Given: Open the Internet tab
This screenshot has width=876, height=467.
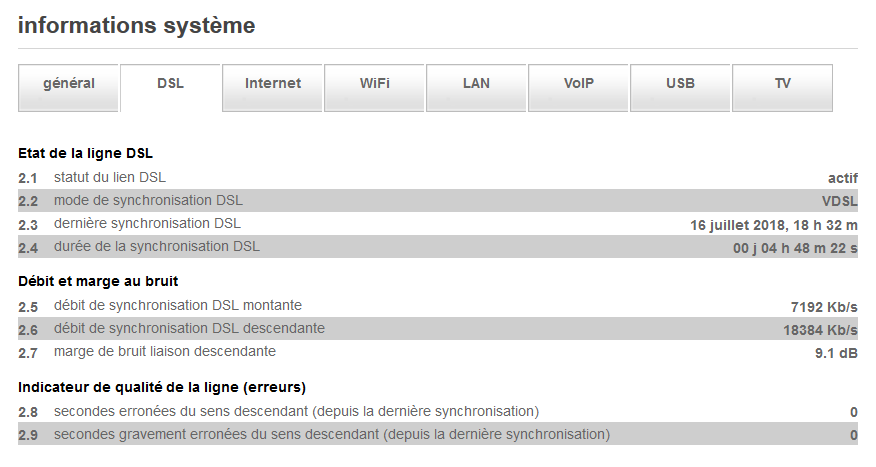Looking at the screenshot, I should [x=273, y=84].
